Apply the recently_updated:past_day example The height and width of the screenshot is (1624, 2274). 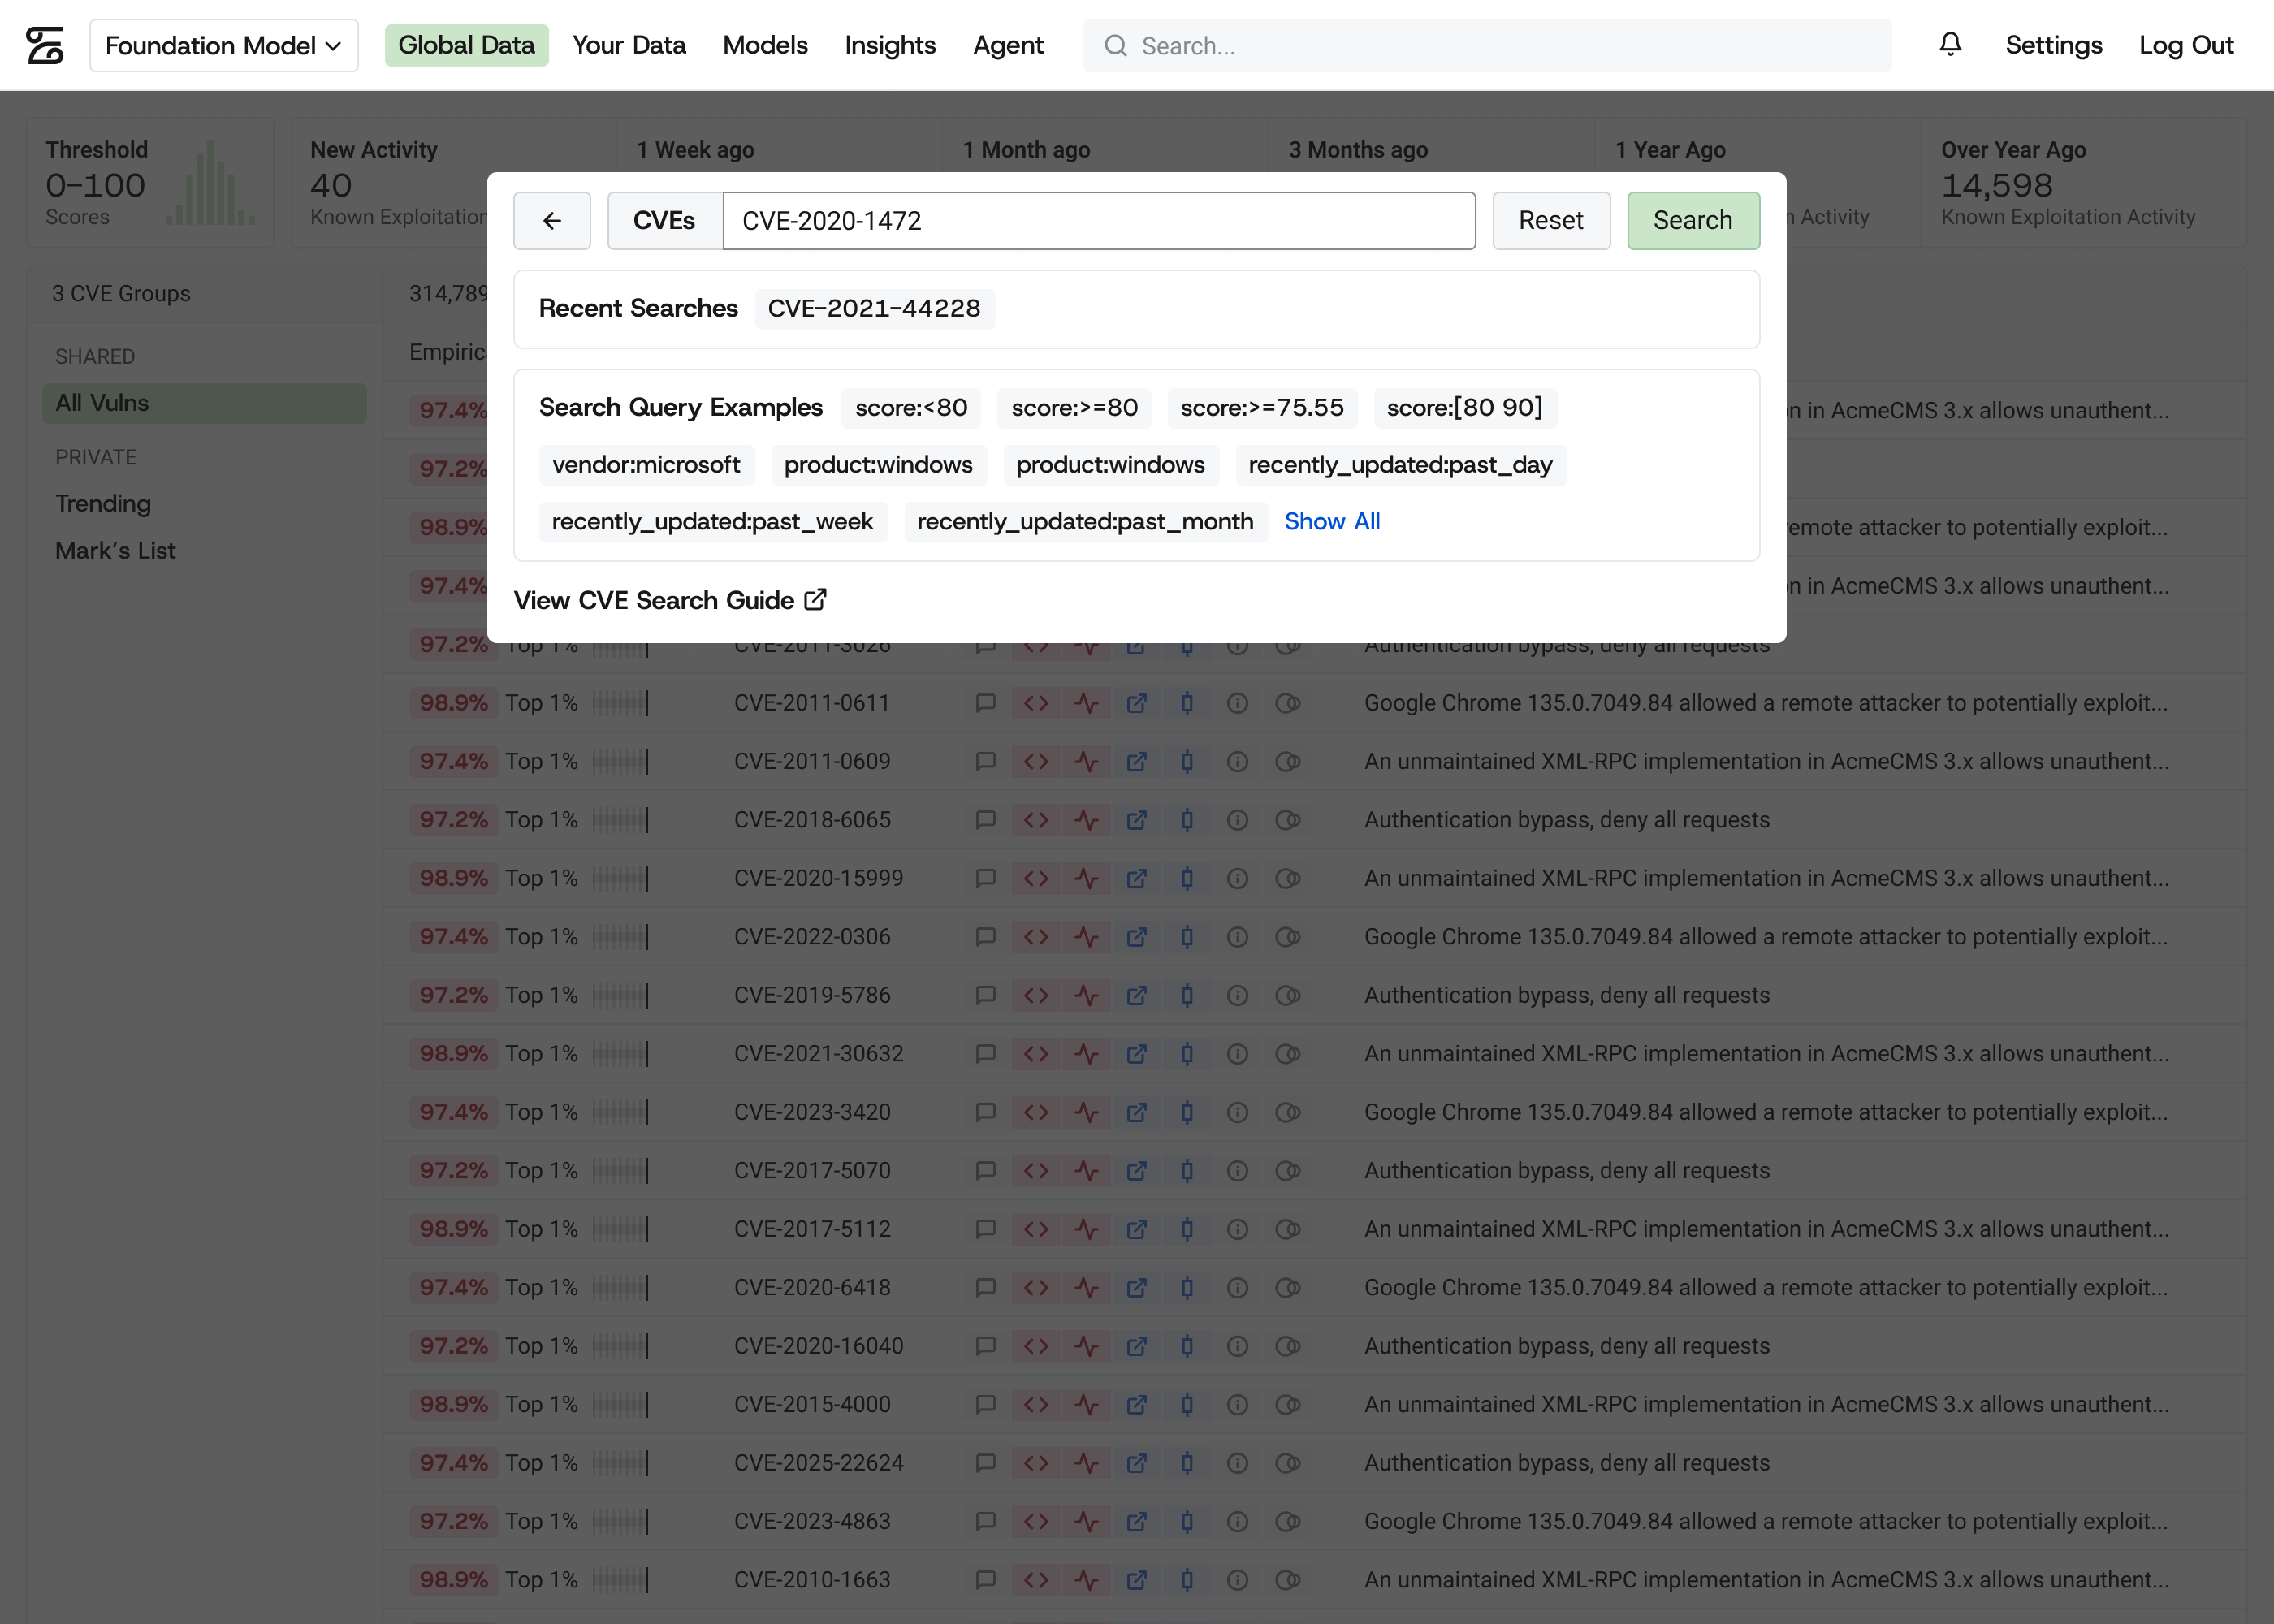(1400, 464)
